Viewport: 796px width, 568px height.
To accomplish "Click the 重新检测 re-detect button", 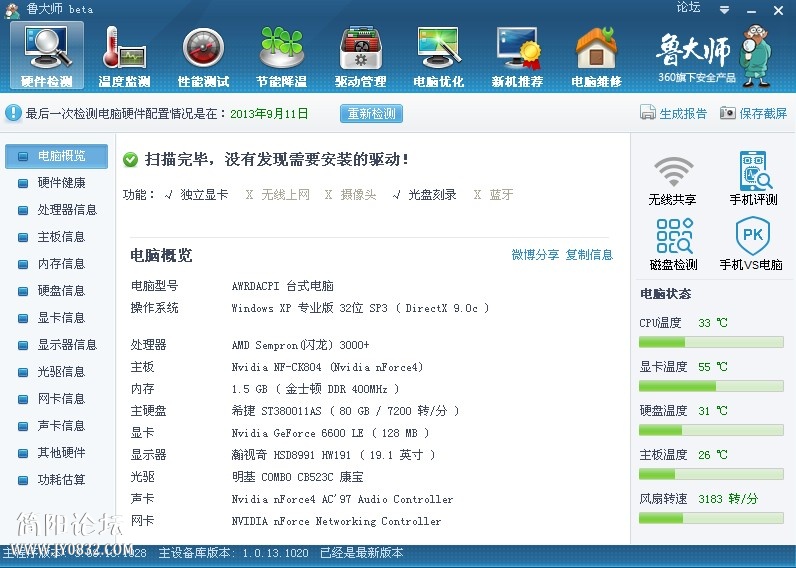I will pyautogui.click(x=371, y=114).
